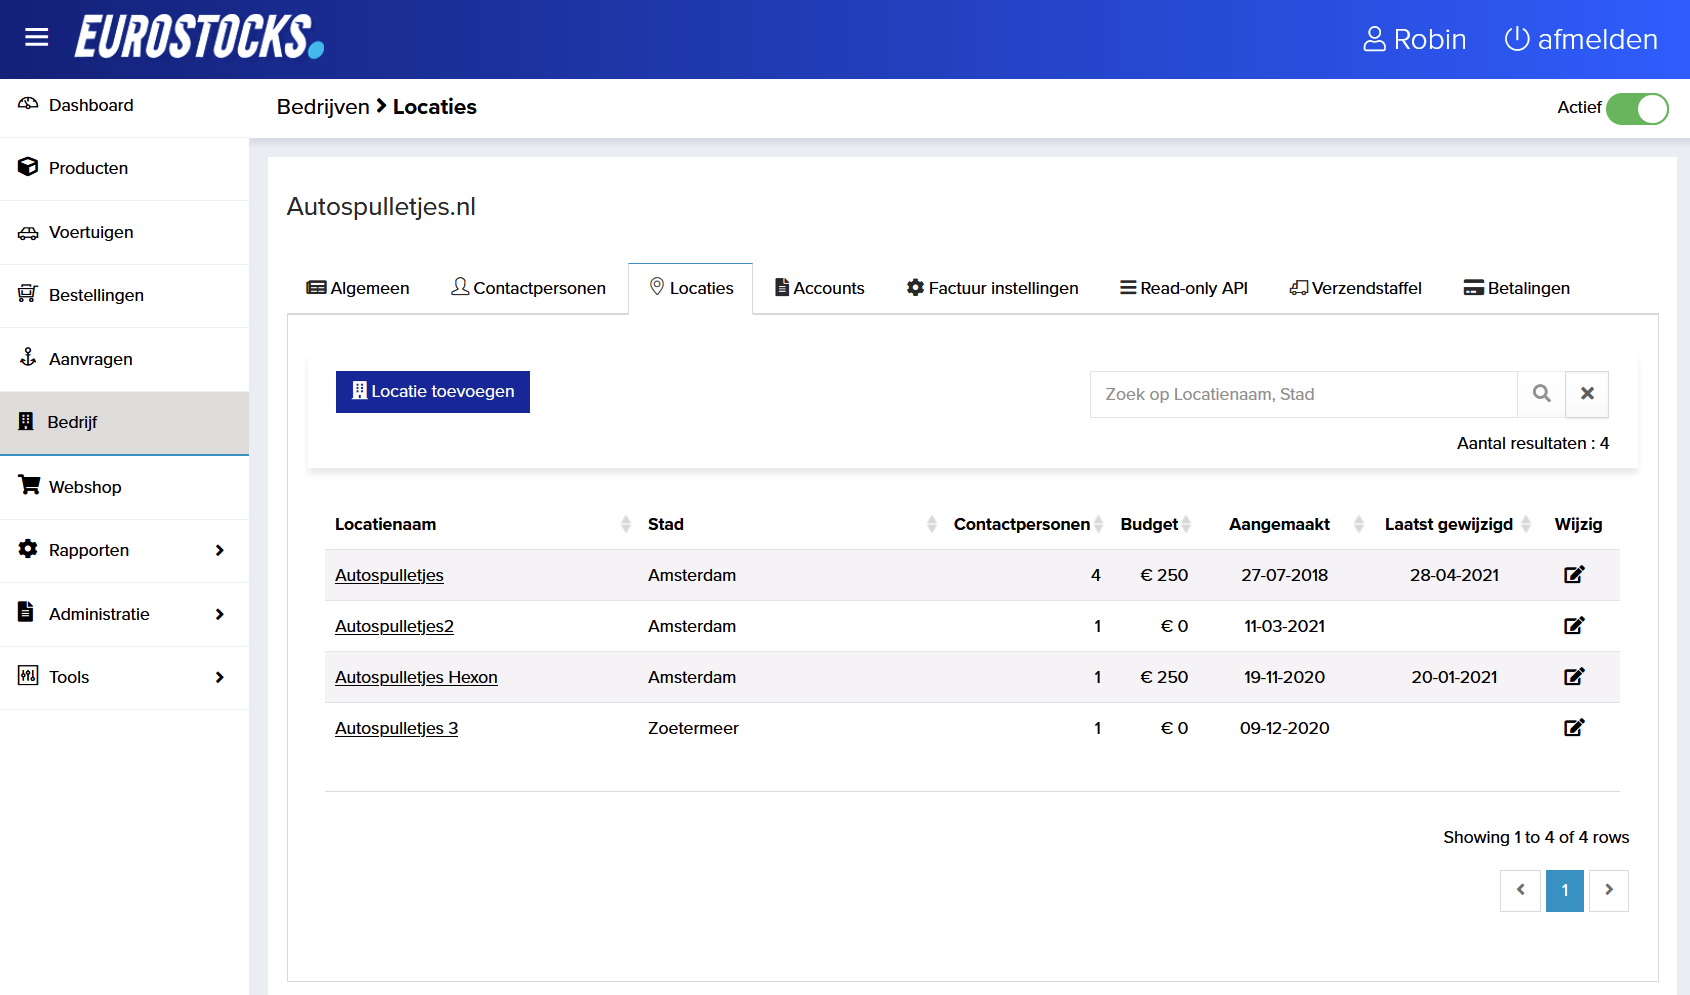Viewport: 1690px width, 995px height.
Task: Sort table by Locatienaam column
Action: 385,524
